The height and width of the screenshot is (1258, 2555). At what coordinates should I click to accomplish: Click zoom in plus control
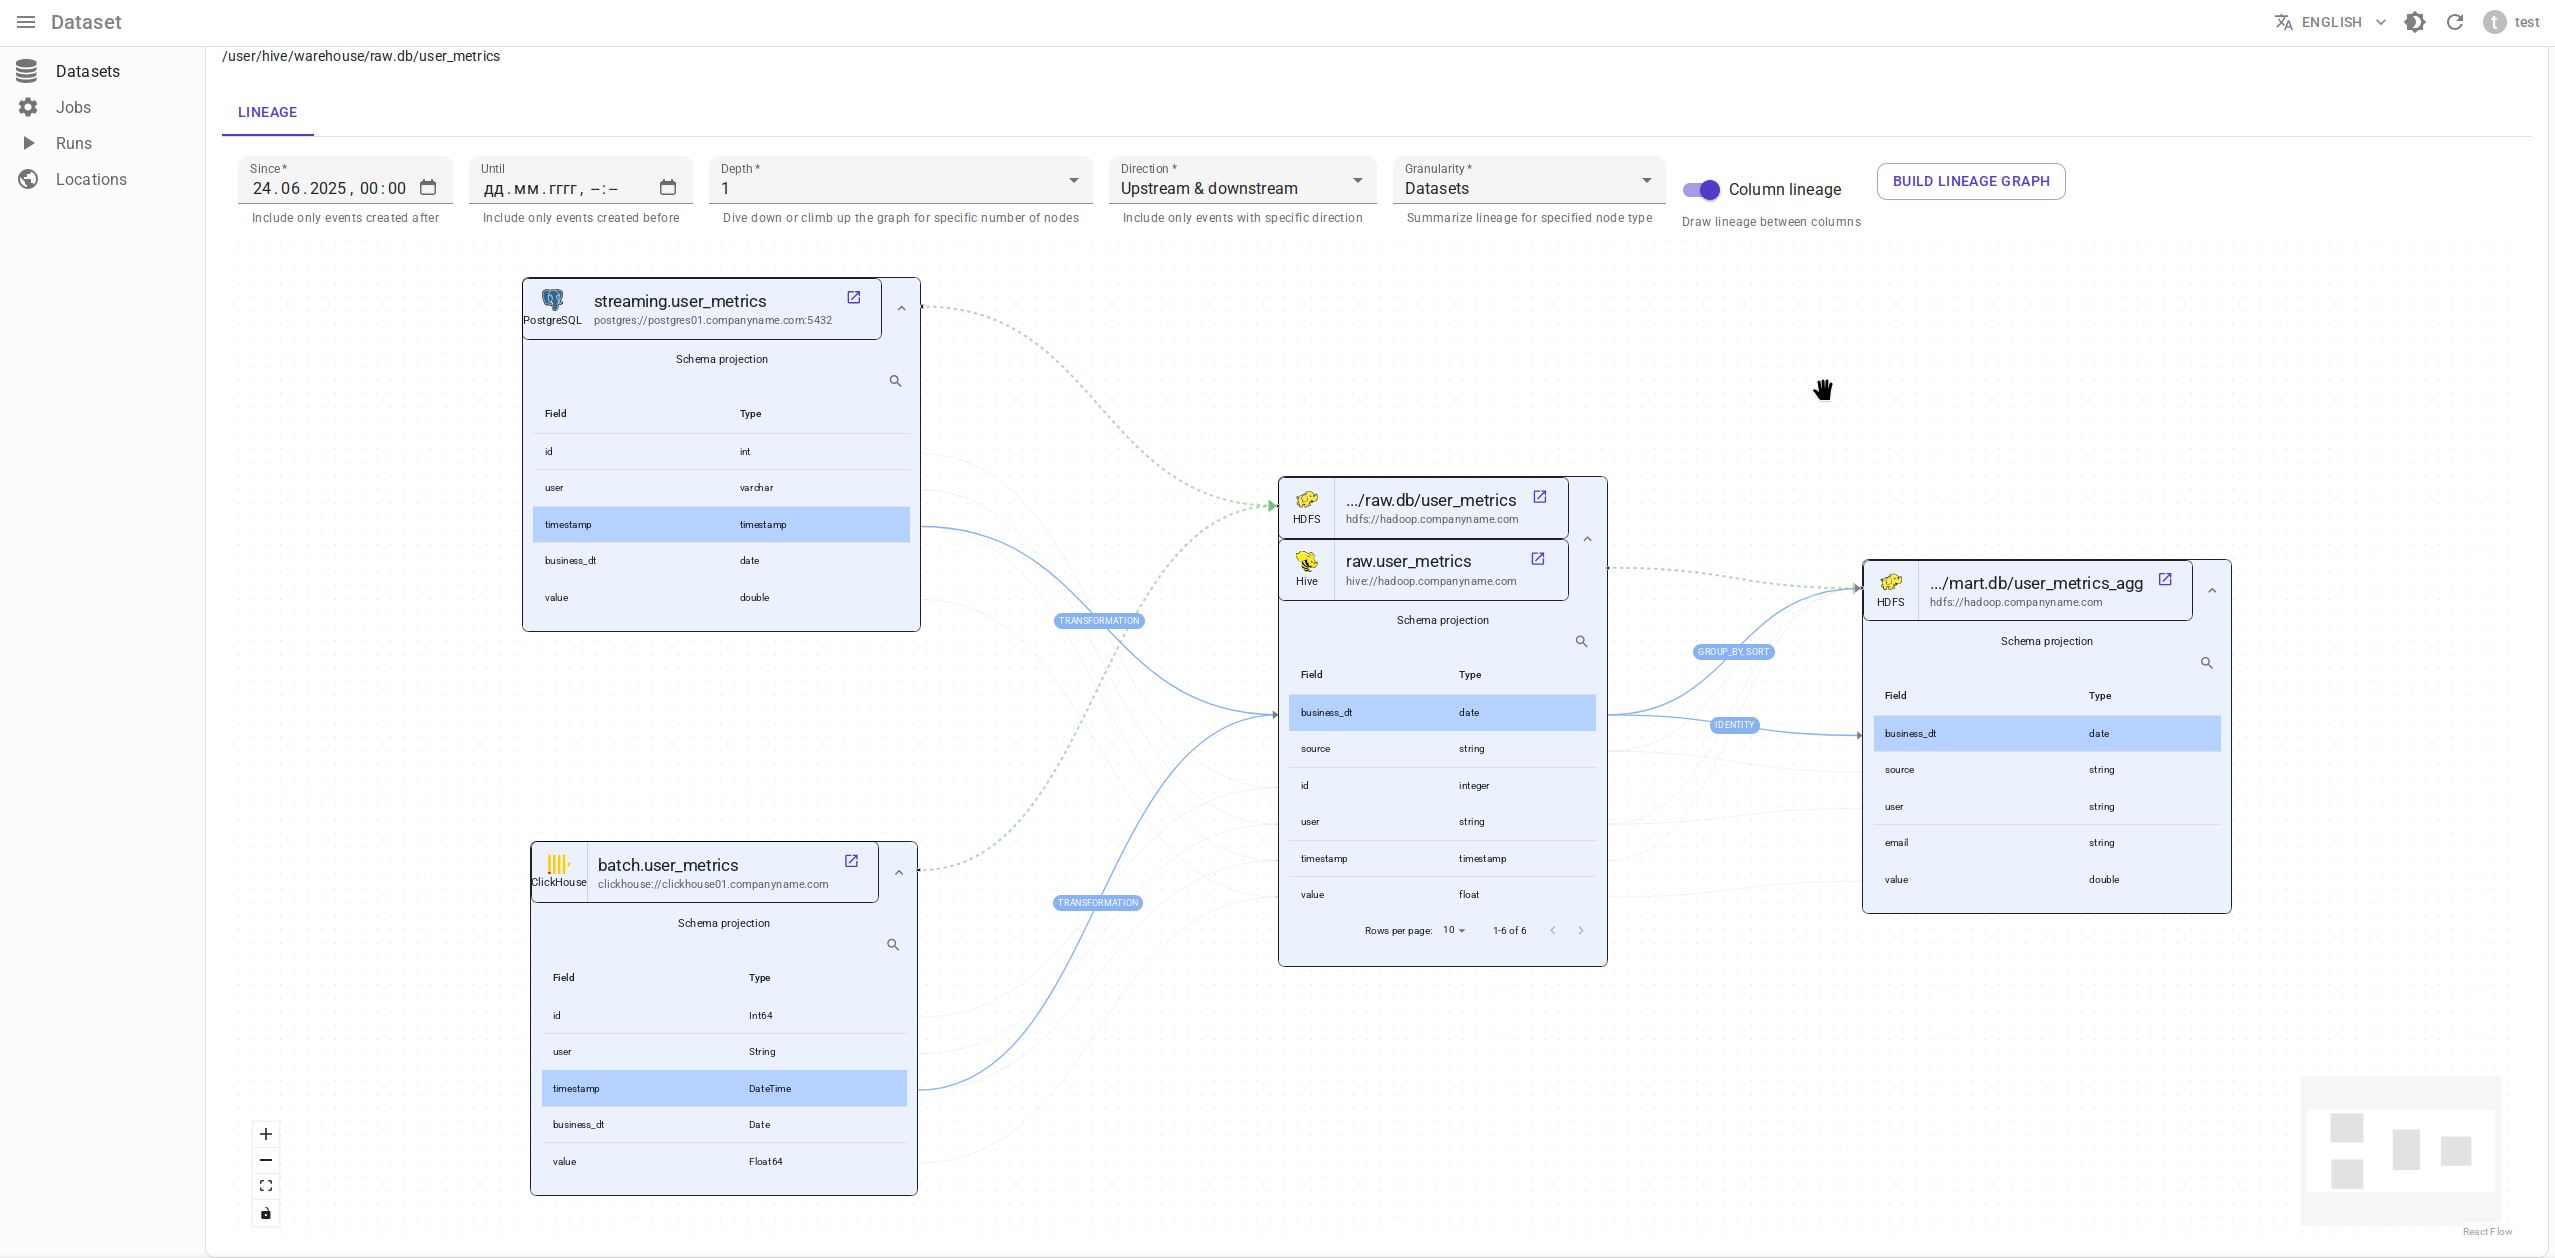(266, 1134)
